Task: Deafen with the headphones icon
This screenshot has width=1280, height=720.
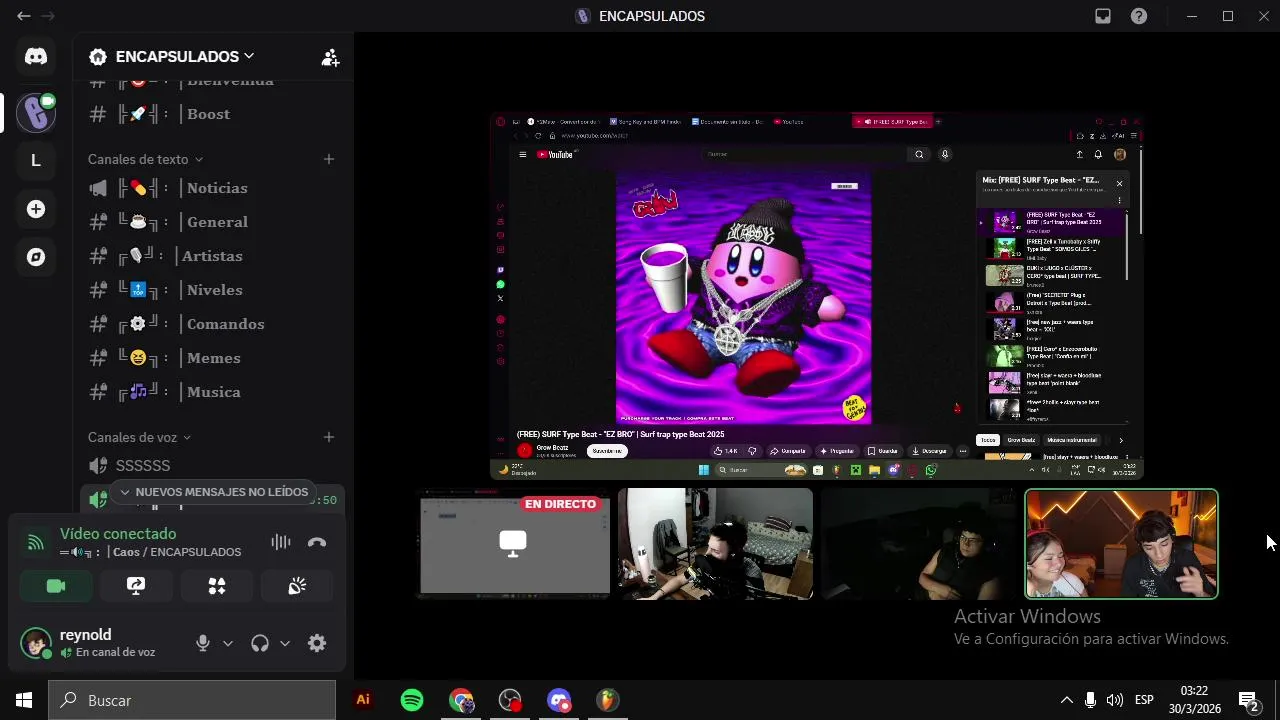Action: tap(260, 643)
